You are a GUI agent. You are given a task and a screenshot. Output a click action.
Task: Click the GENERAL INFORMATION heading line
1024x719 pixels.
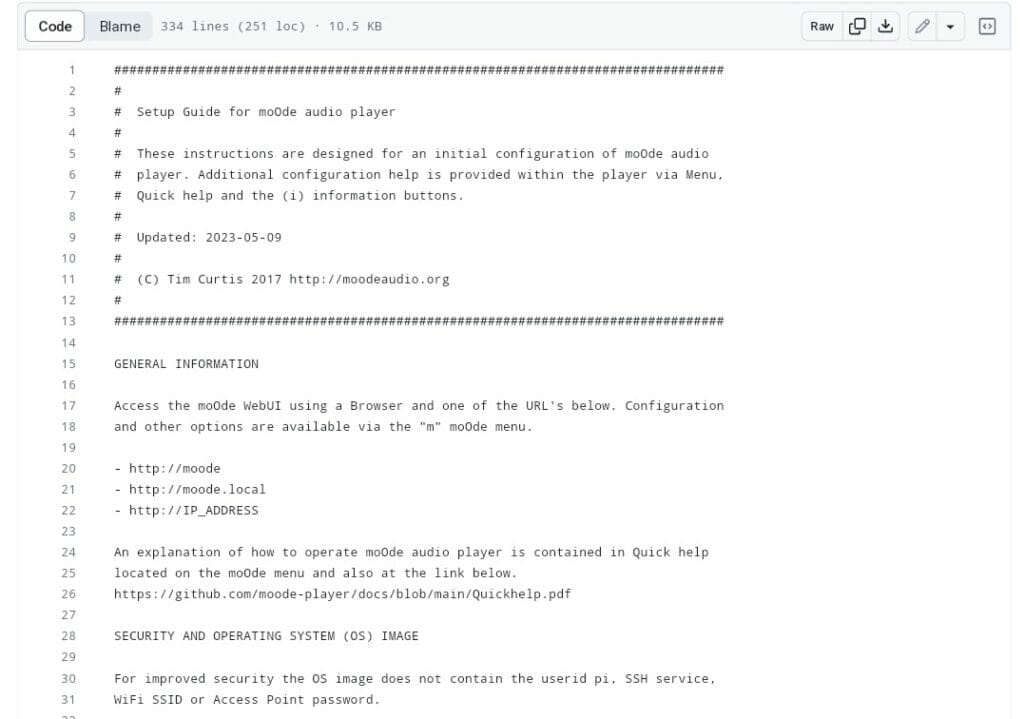[x=186, y=364]
